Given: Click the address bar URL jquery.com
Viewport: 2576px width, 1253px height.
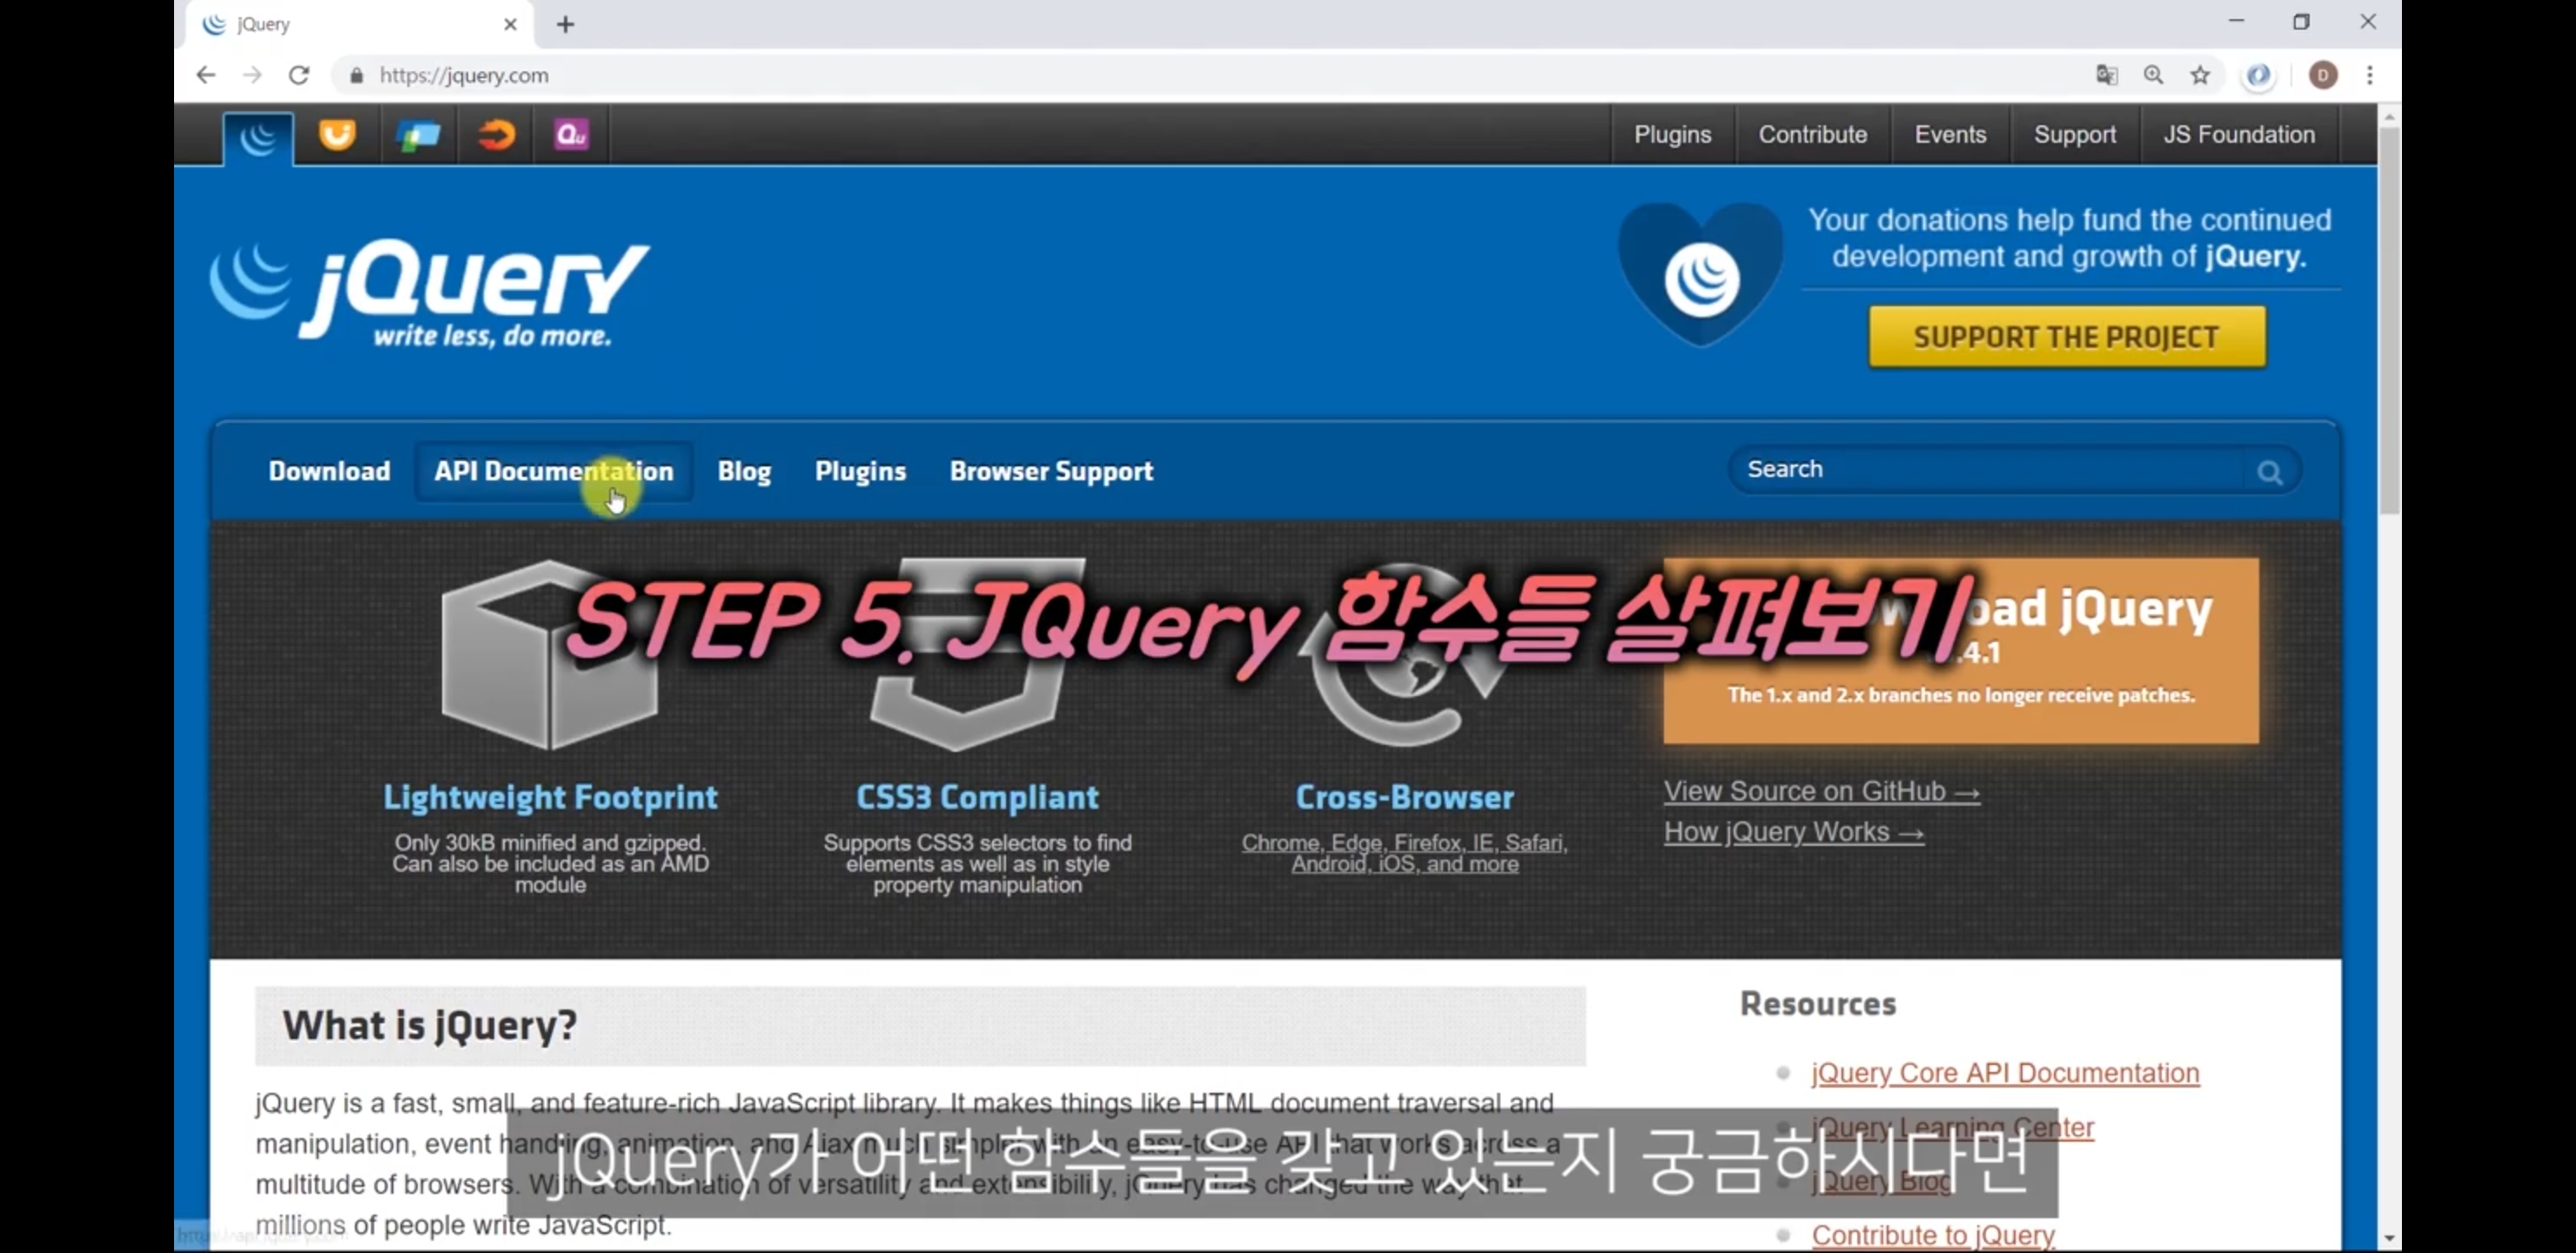Looking at the screenshot, I should coord(464,75).
